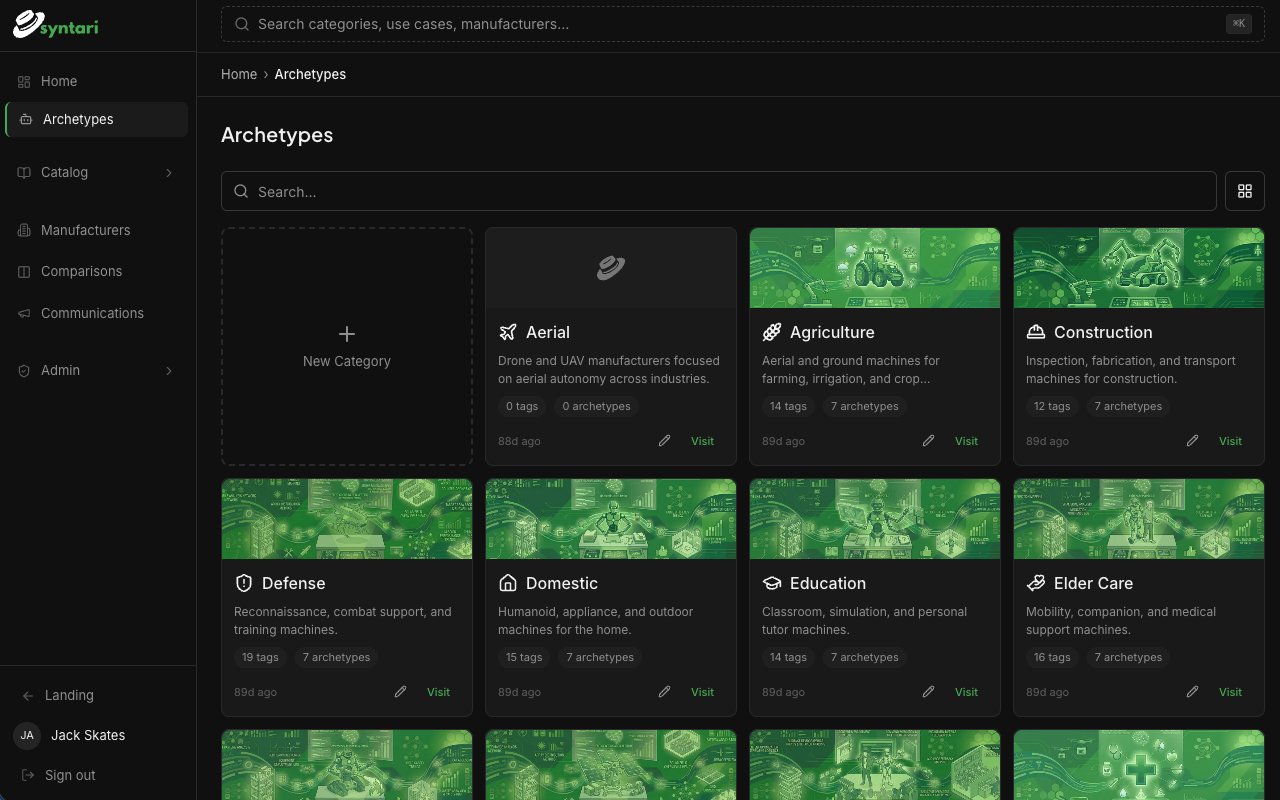Focus the Archetypes search field
The height and width of the screenshot is (800, 1280).
click(718, 191)
